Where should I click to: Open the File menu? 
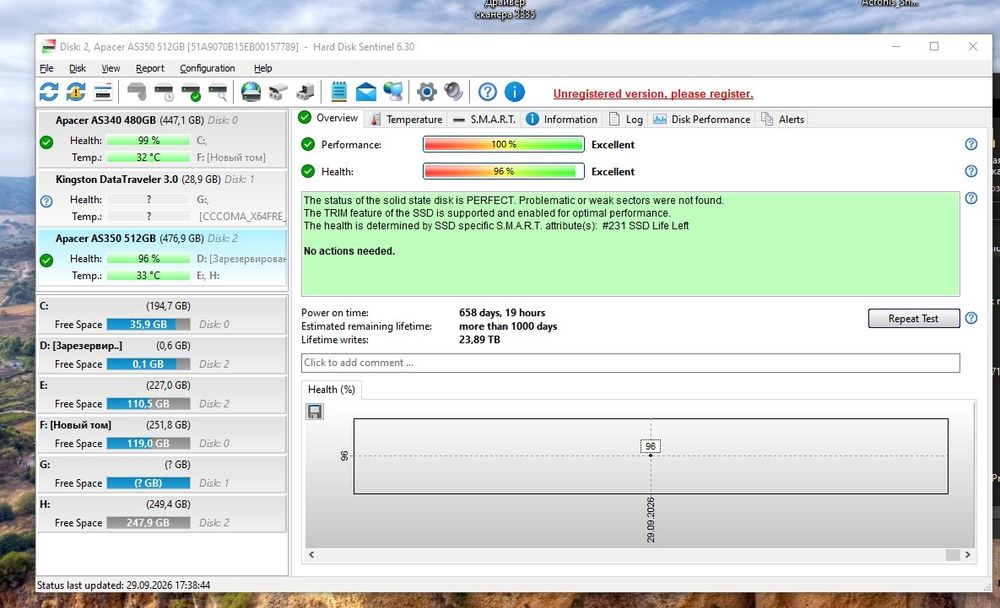(47, 68)
